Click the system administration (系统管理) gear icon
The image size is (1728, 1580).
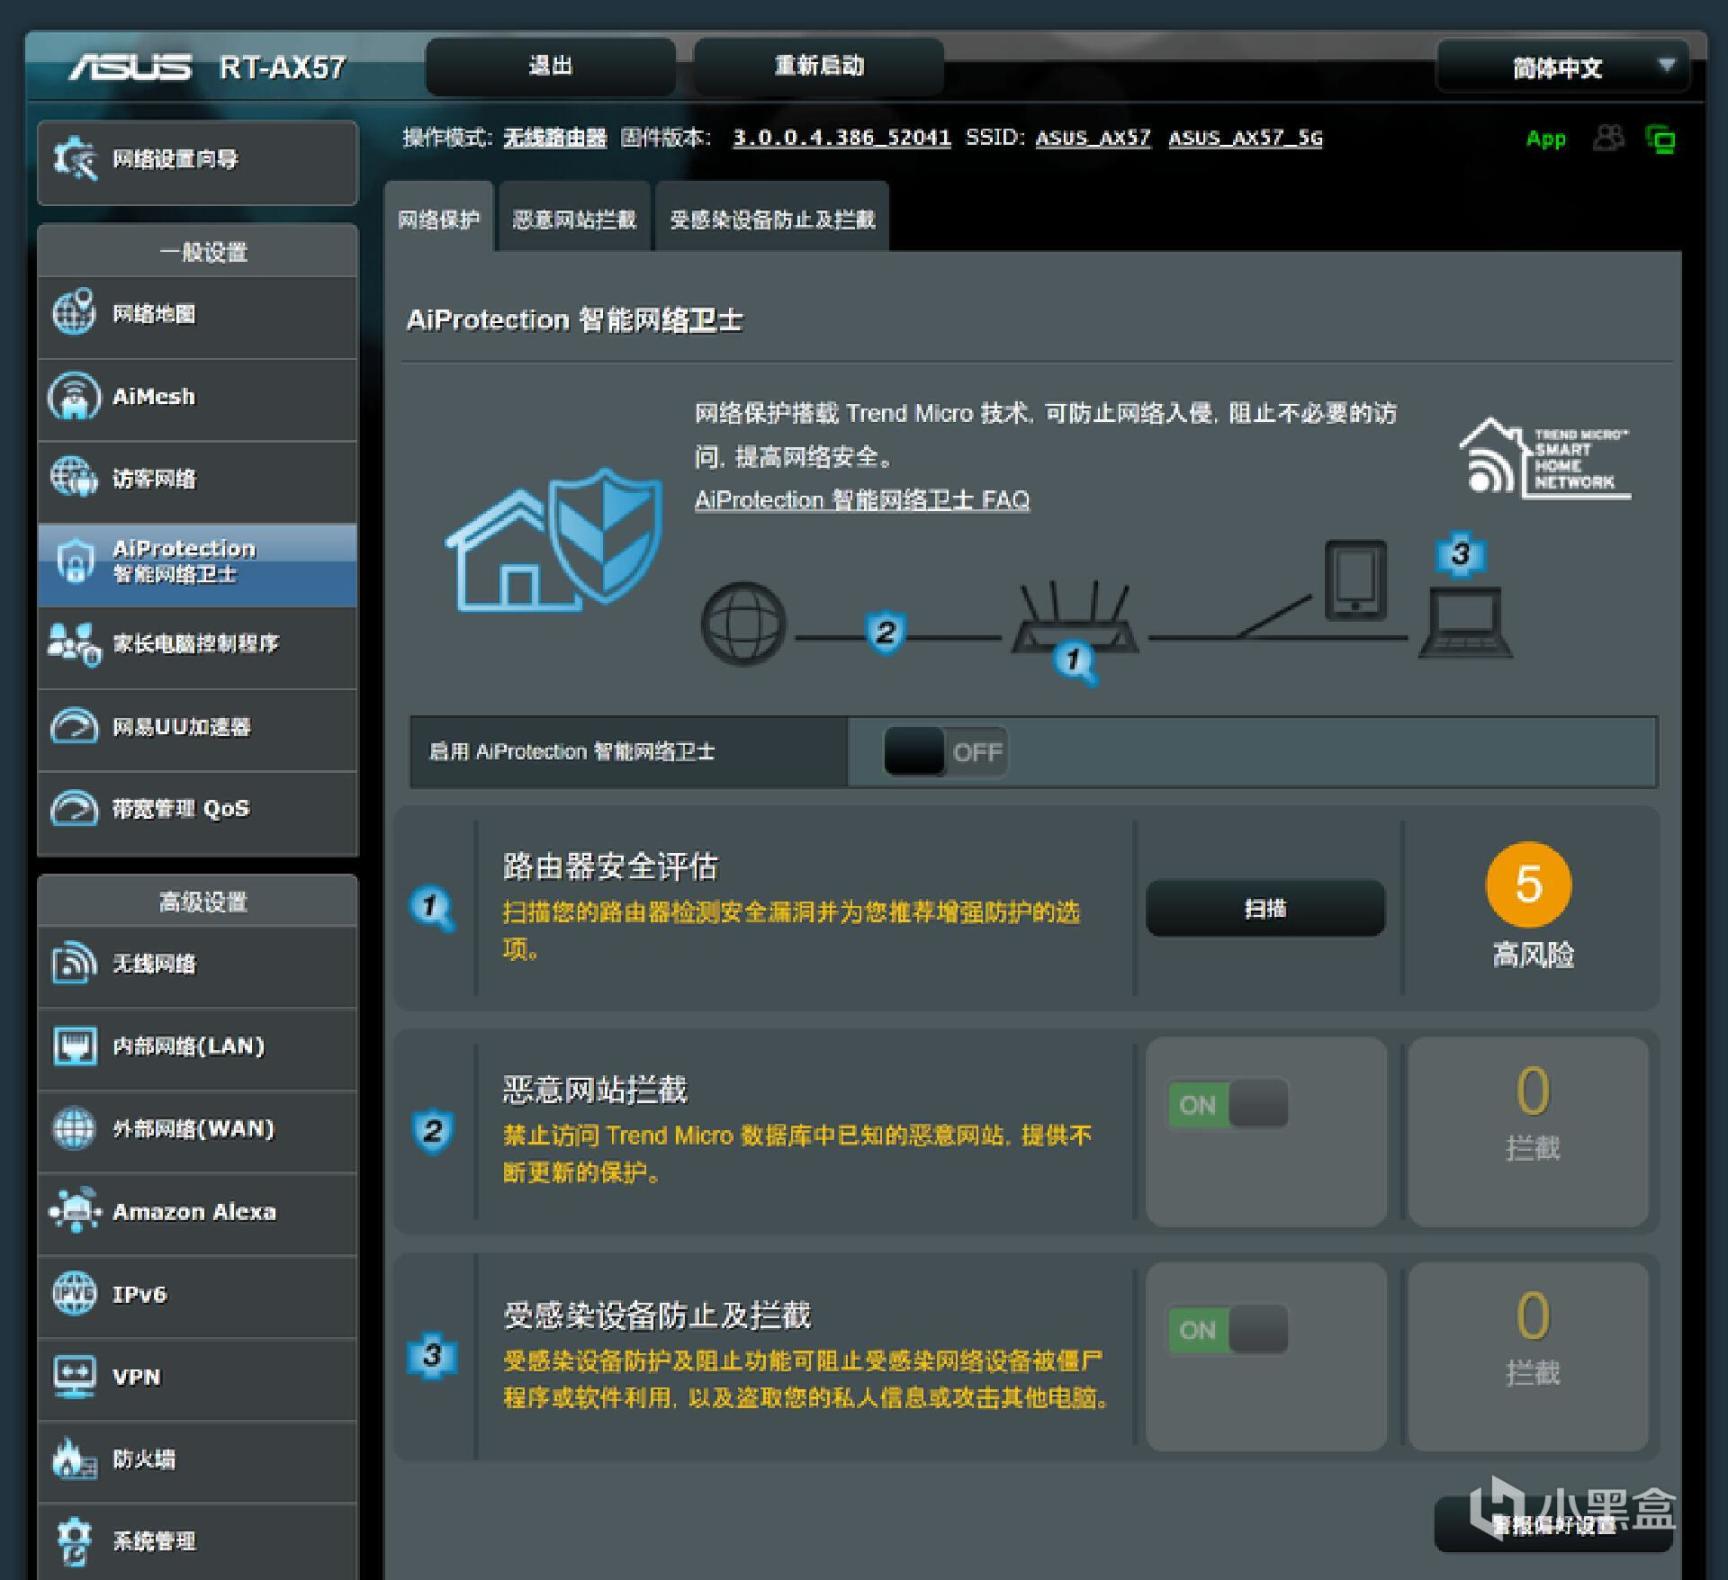74,1541
